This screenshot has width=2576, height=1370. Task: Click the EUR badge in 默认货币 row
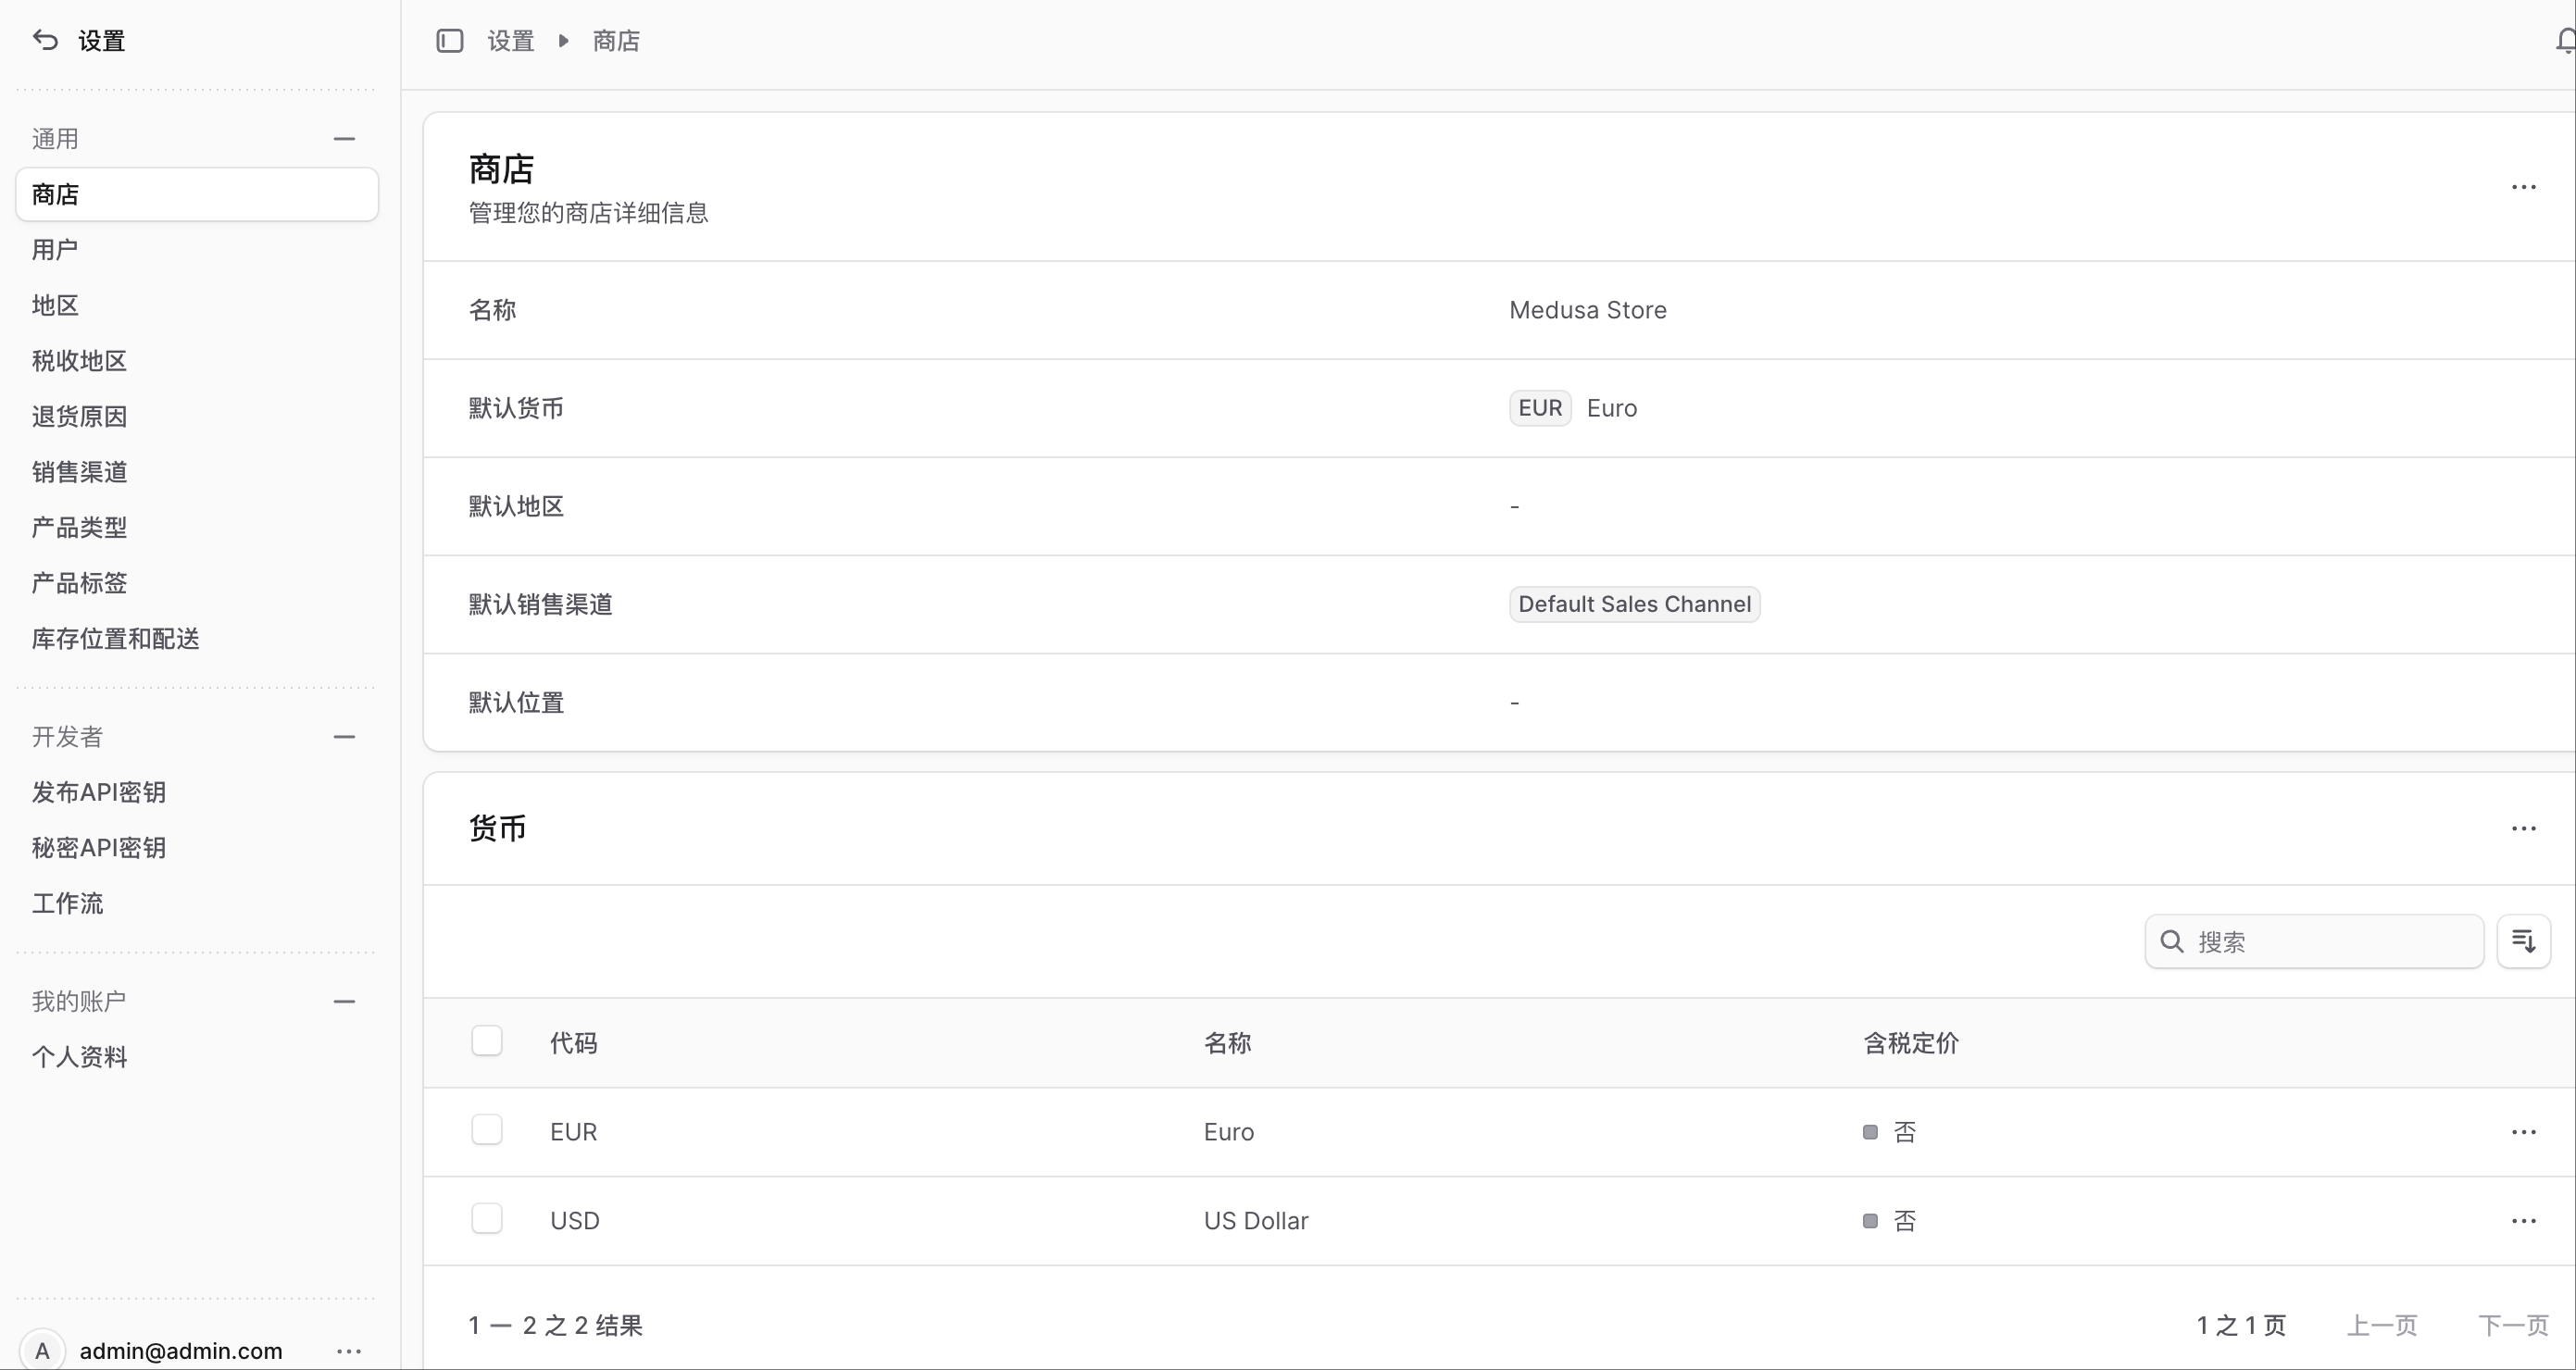pyautogui.click(x=1540, y=408)
